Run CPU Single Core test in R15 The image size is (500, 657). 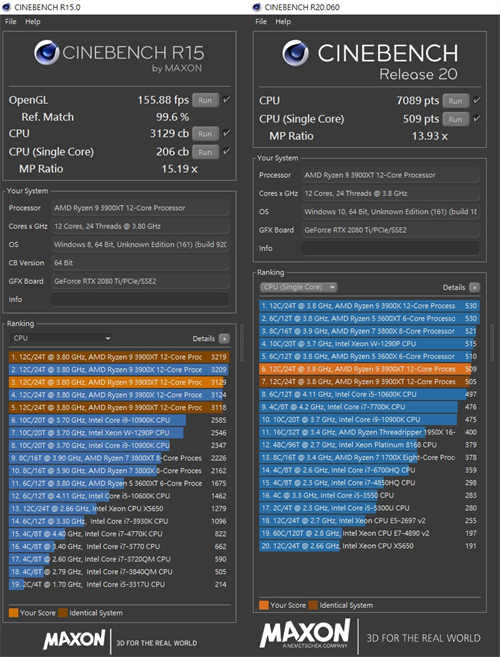[205, 152]
